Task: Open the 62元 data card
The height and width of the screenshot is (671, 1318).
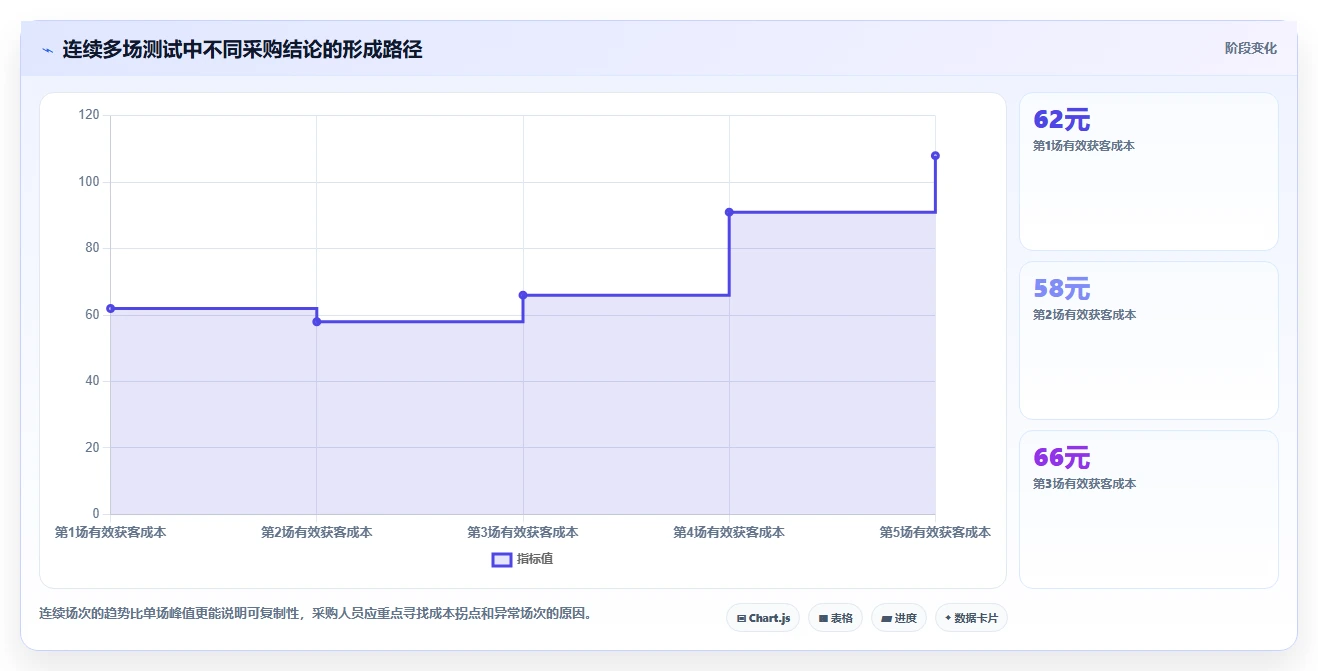Action: 1148,171
